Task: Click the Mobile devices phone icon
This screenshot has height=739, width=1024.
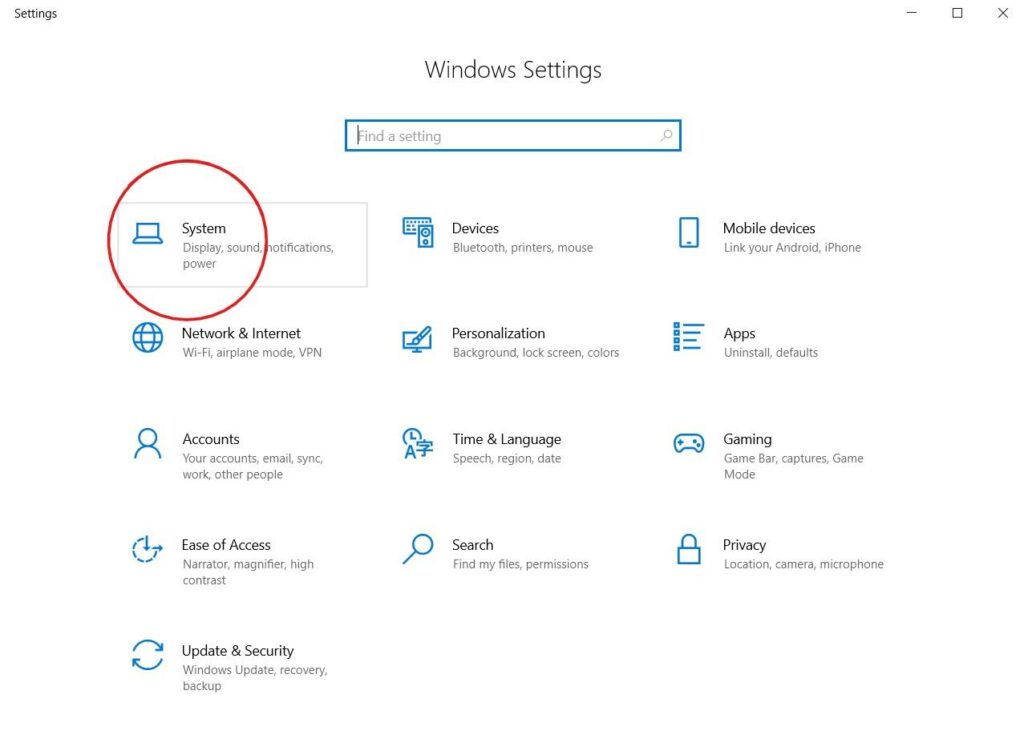Action: click(x=688, y=232)
